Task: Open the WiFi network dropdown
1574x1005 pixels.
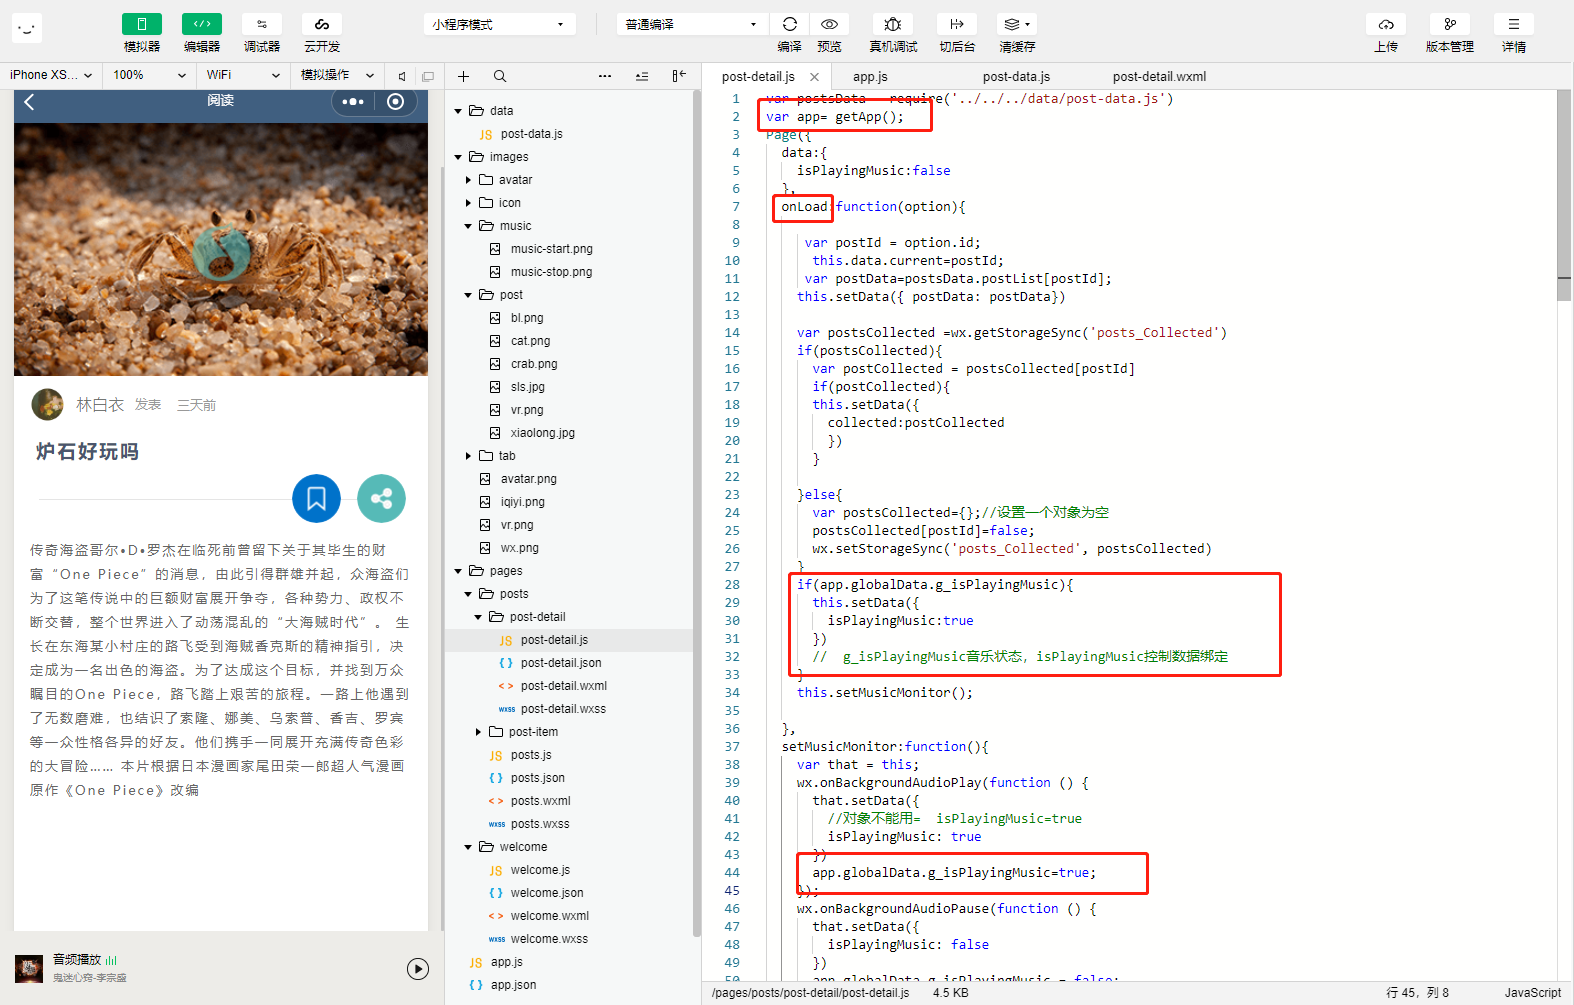Action: point(243,75)
